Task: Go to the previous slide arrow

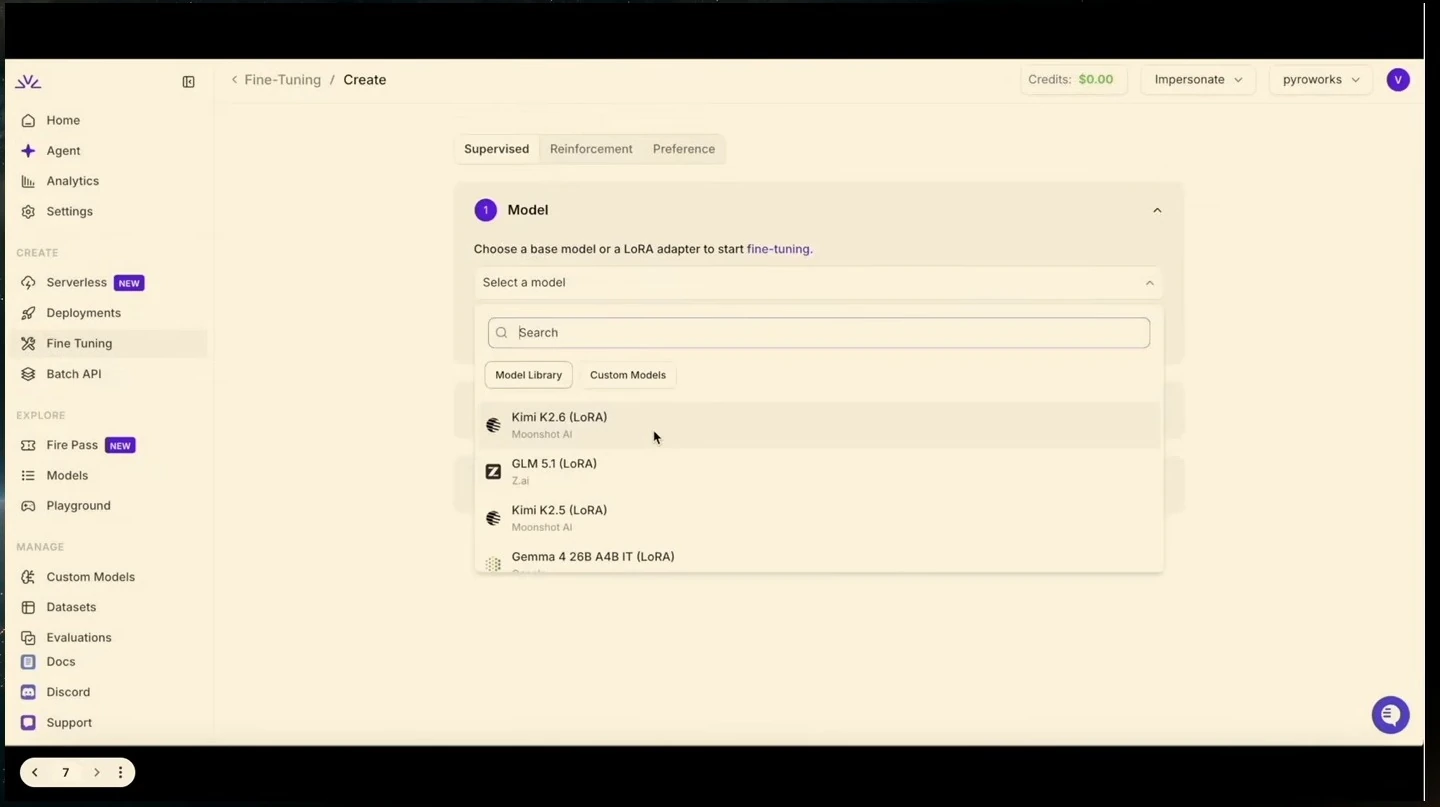Action: click(x=35, y=773)
